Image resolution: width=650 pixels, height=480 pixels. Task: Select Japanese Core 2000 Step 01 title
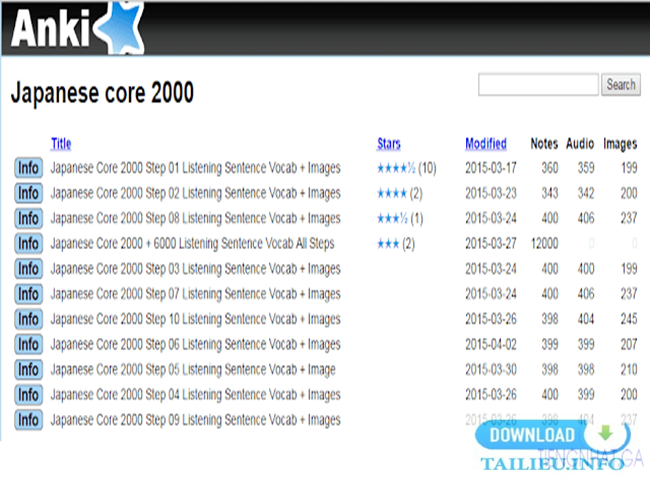pos(195,168)
